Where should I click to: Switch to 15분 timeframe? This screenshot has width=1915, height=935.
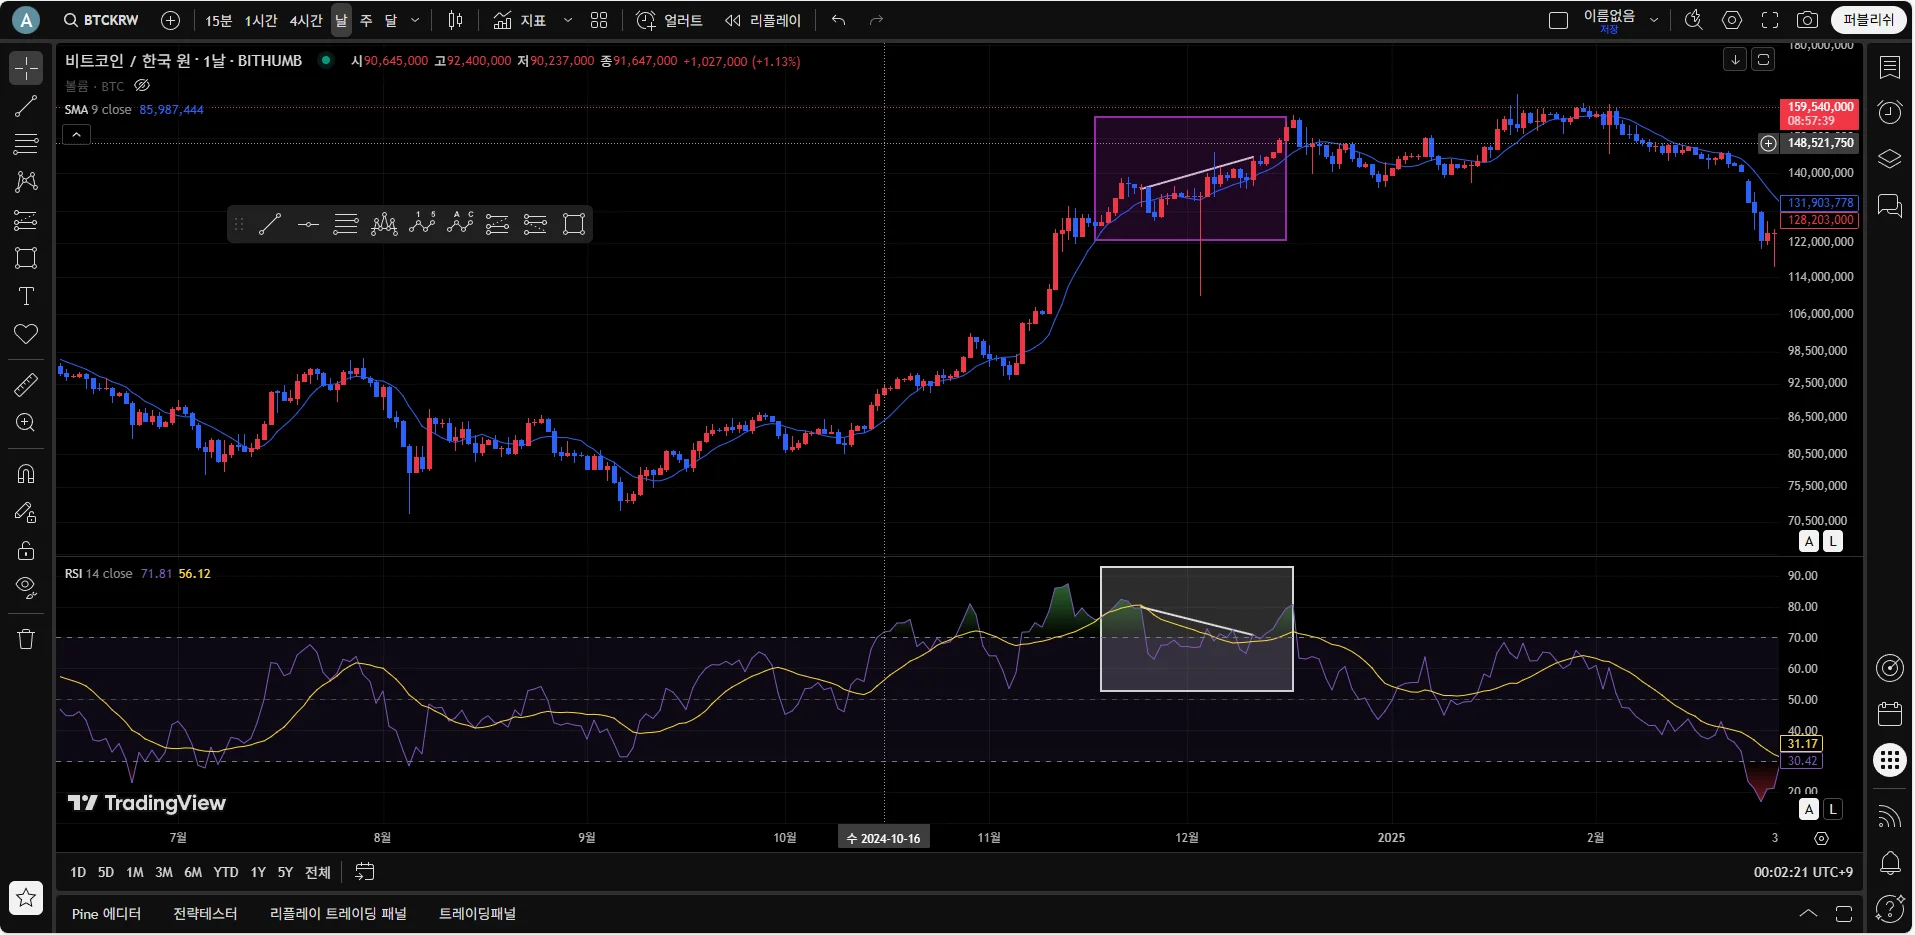tap(218, 20)
